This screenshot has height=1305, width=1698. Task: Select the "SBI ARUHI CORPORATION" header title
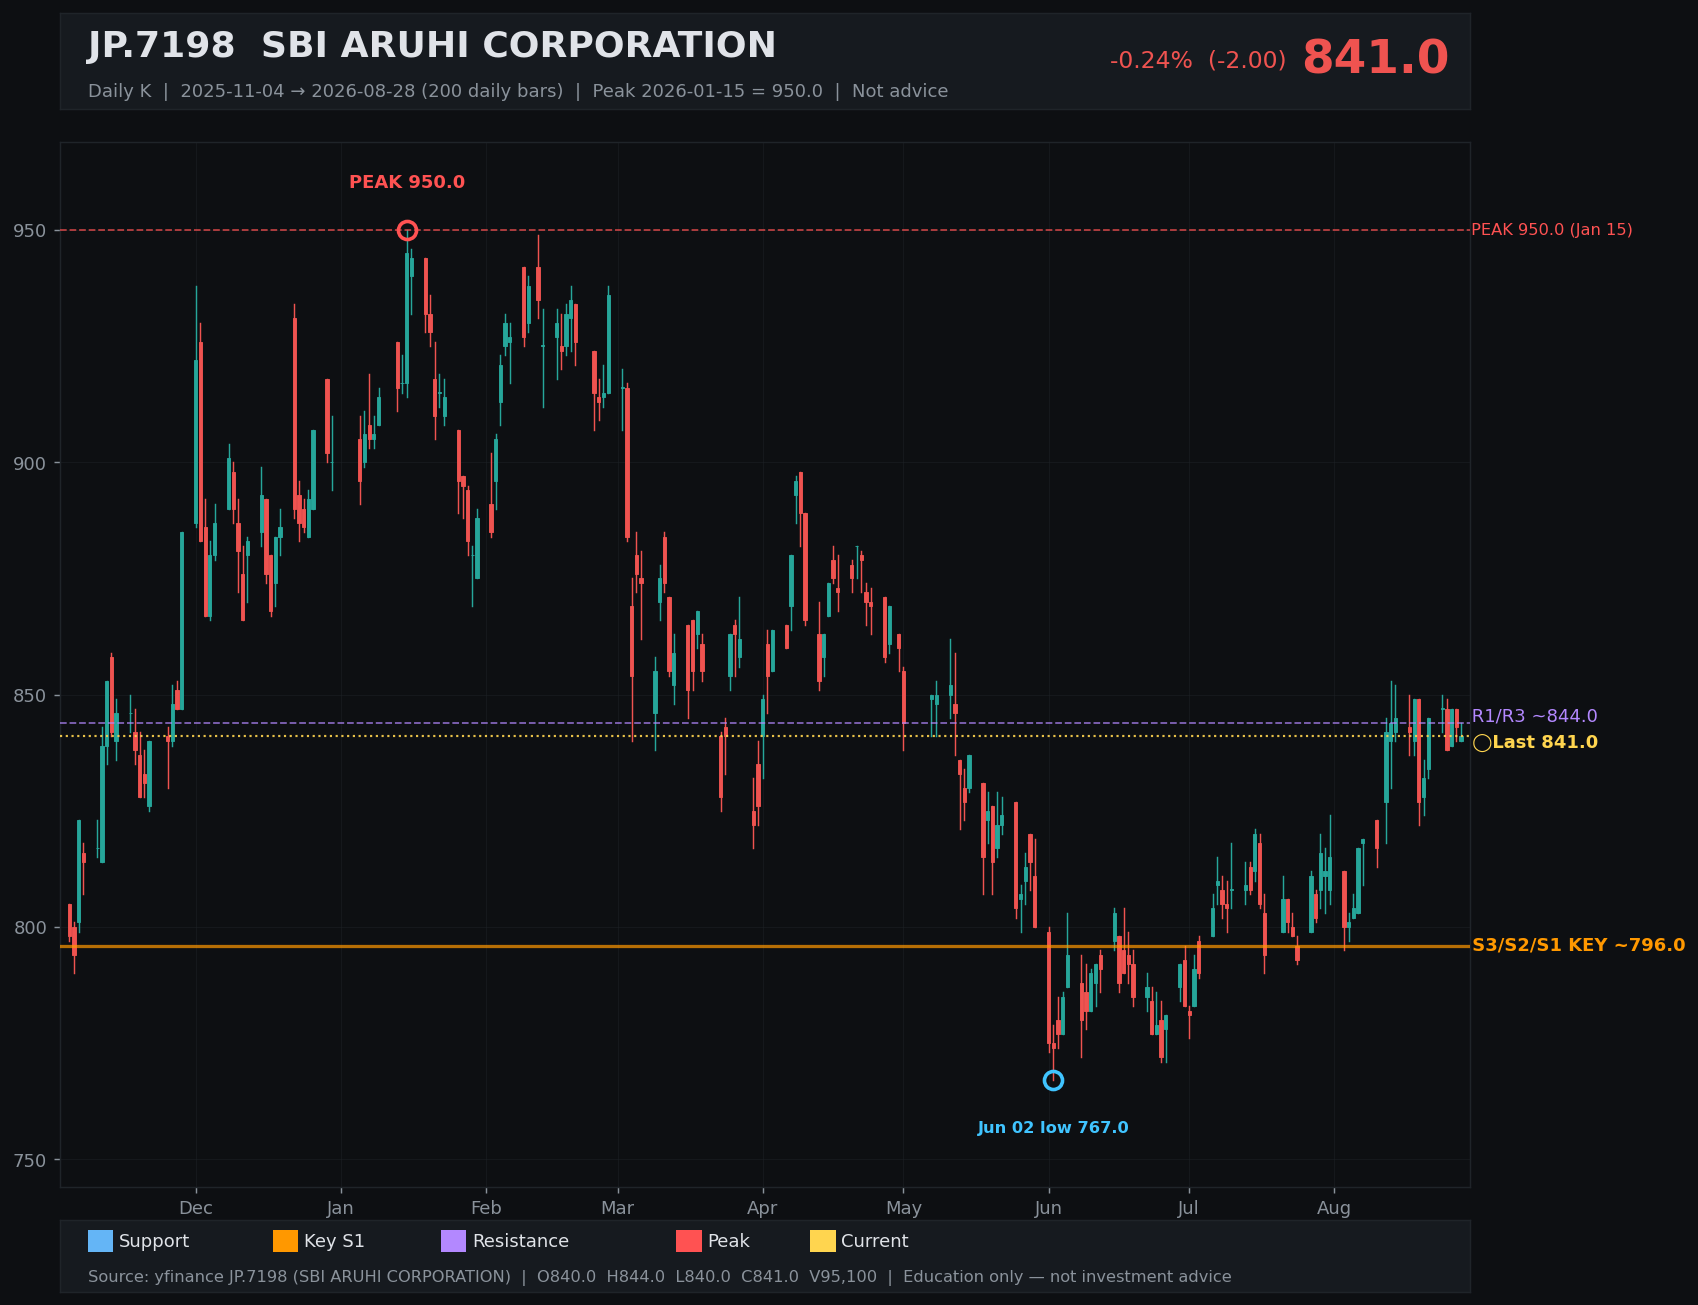click(x=519, y=46)
